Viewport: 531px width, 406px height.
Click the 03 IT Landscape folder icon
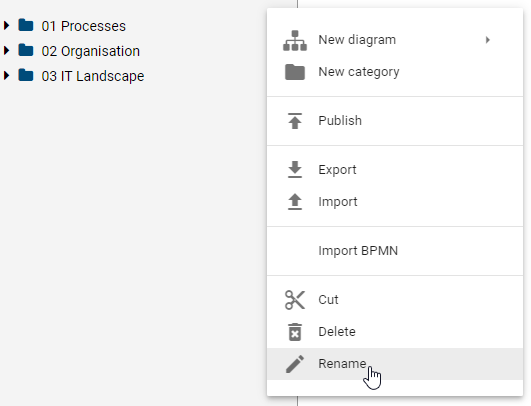point(26,75)
